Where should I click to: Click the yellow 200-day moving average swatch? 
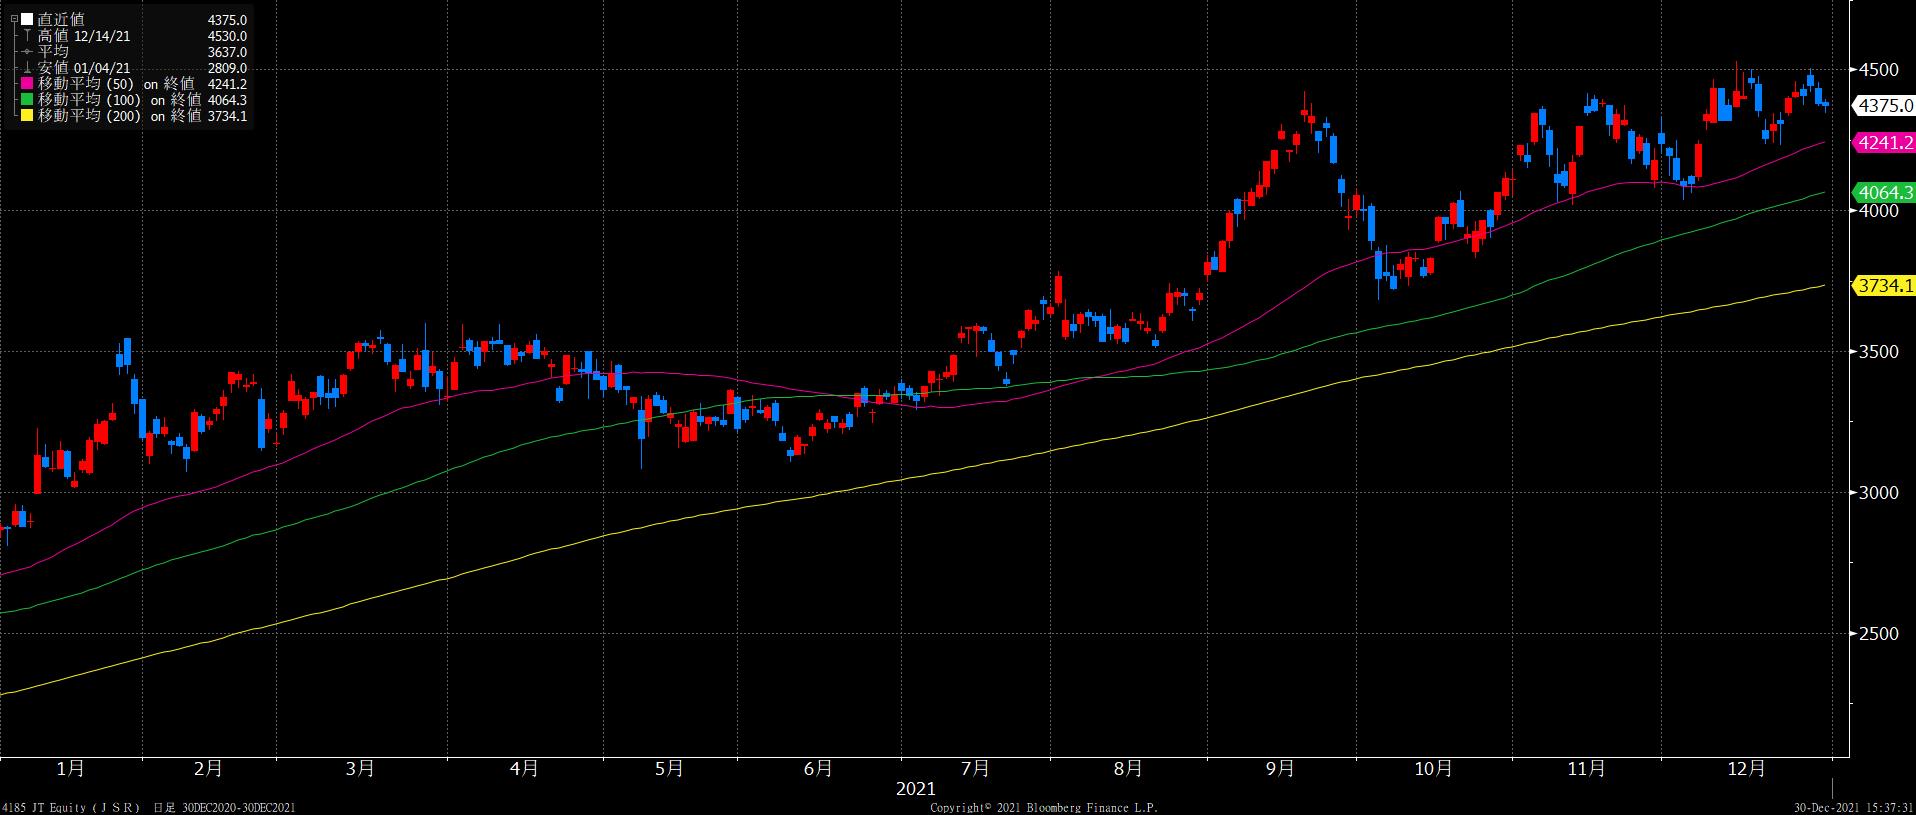click(27, 116)
